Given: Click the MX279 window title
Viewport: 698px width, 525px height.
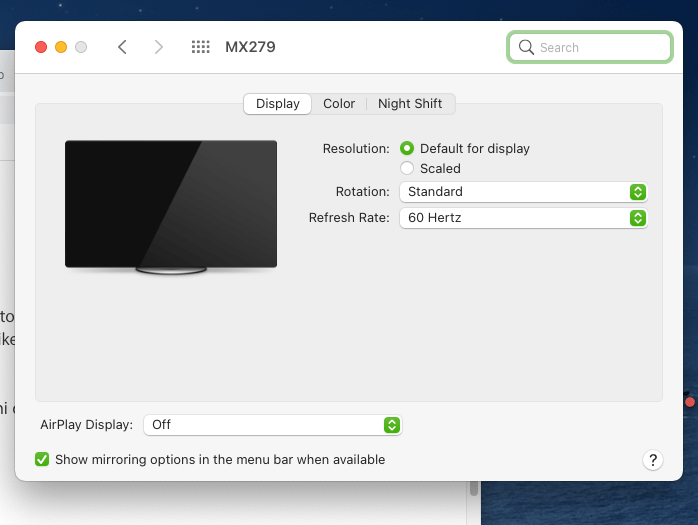Looking at the screenshot, I should click(250, 47).
